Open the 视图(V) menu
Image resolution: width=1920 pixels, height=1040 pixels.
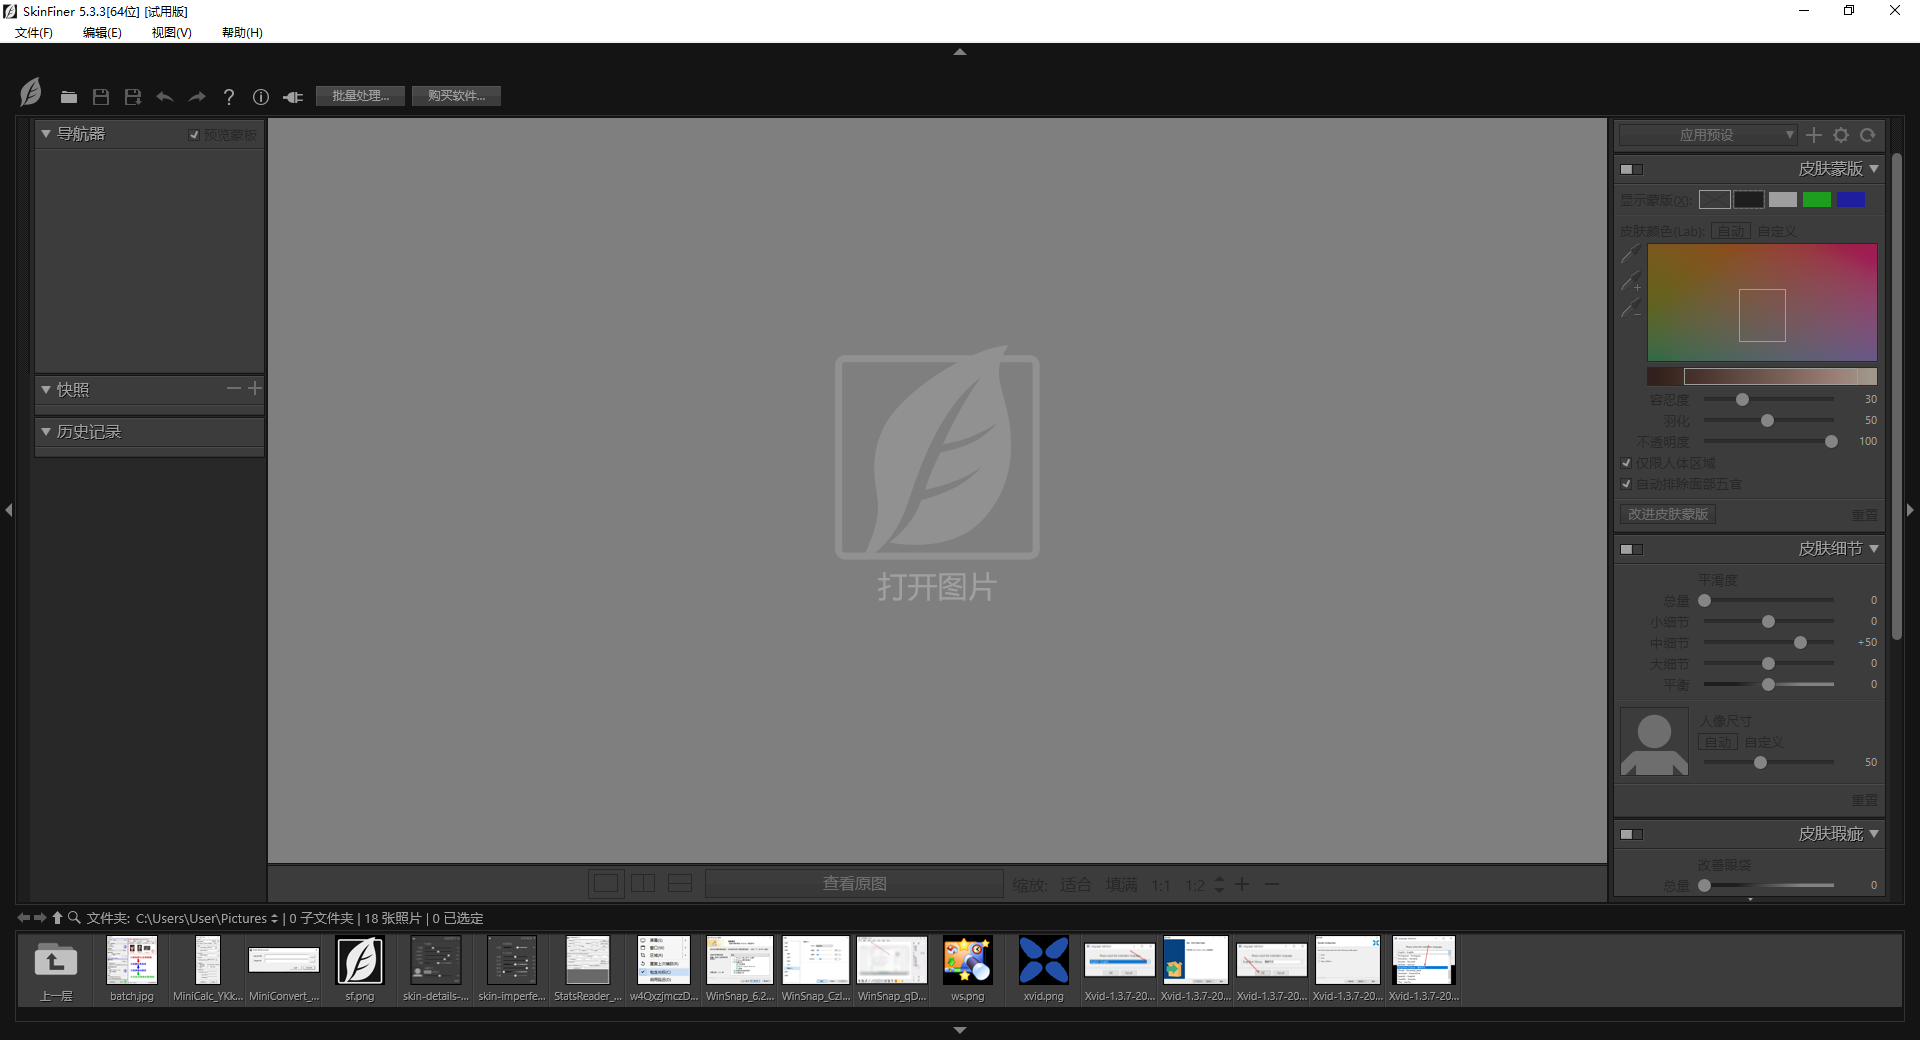[x=171, y=32]
